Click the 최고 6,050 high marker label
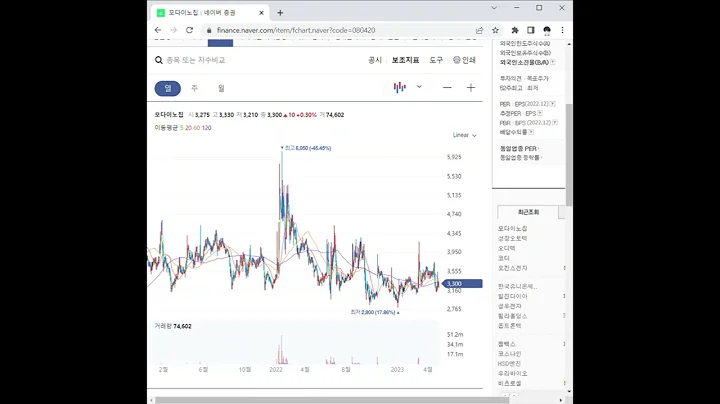The image size is (720, 404). [x=306, y=148]
